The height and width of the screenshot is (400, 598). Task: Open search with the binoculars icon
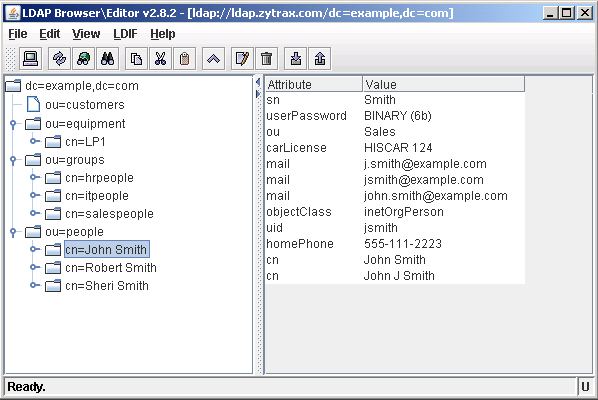pyautogui.click(x=108, y=59)
